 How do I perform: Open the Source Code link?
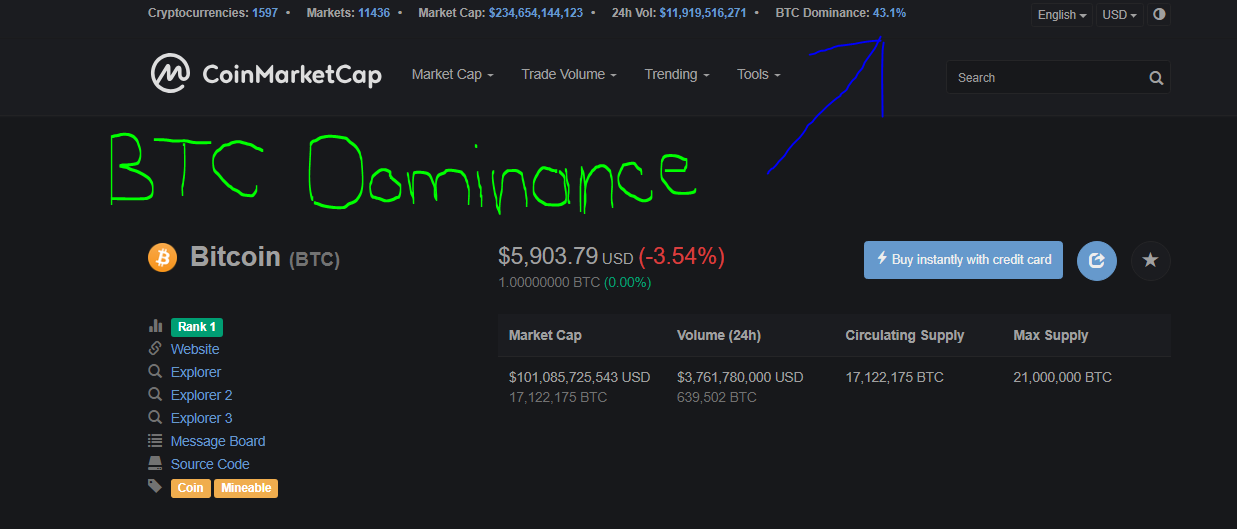(x=210, y=464)
